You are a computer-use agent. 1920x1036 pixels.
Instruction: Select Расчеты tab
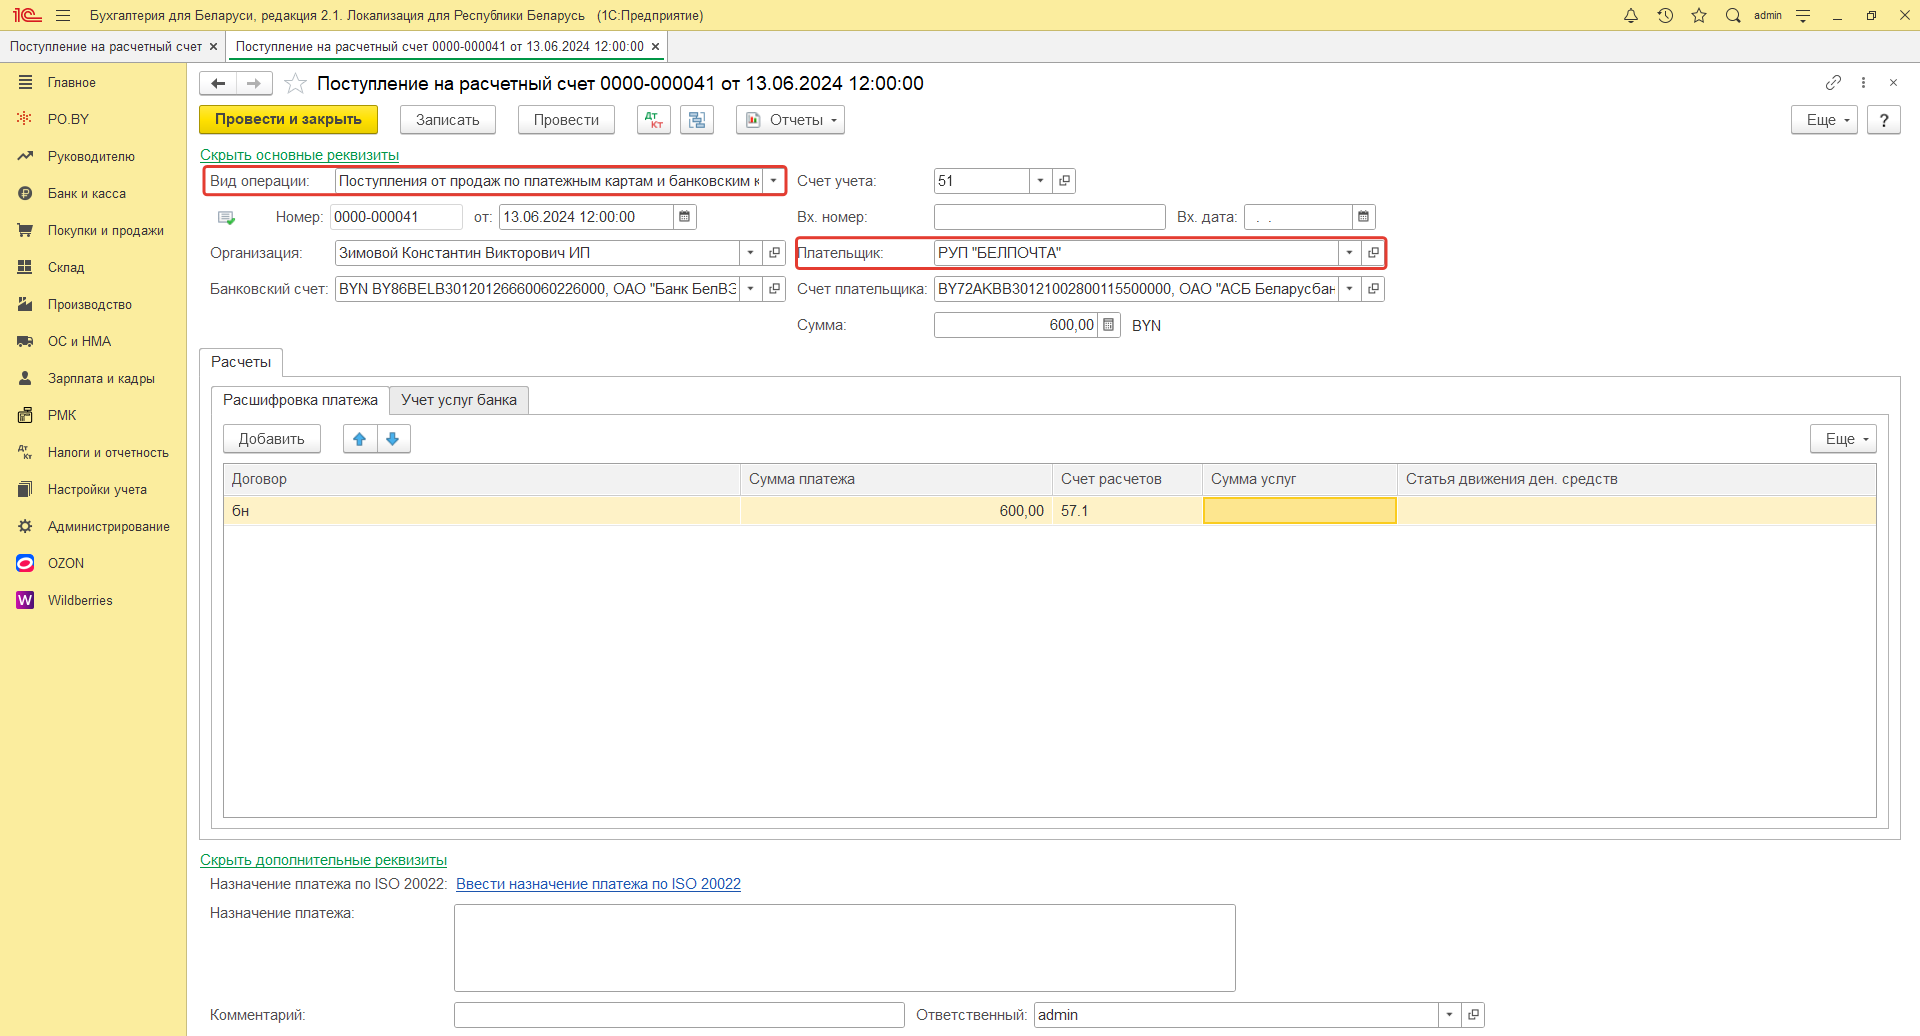[241, 362]
